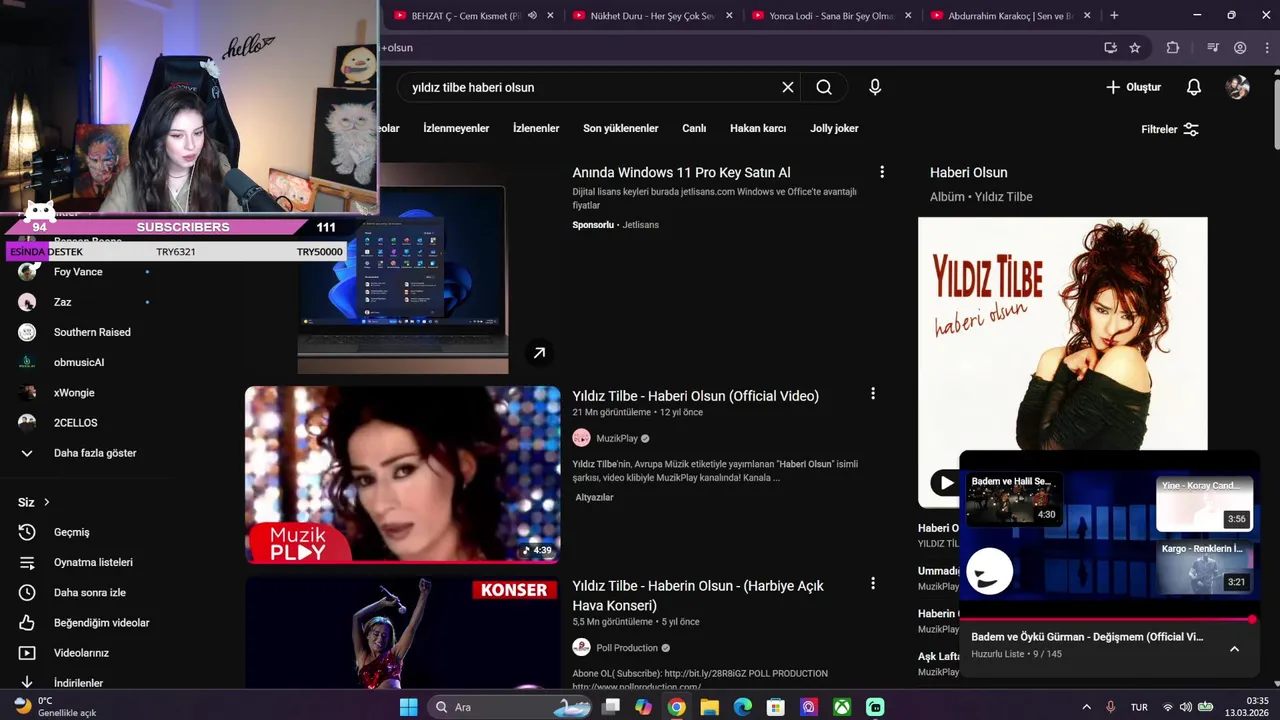Viewport: 1280px width, 720px height.
Task: Open İndirilenler downloads in the sidebar
Action: [78, 682]
